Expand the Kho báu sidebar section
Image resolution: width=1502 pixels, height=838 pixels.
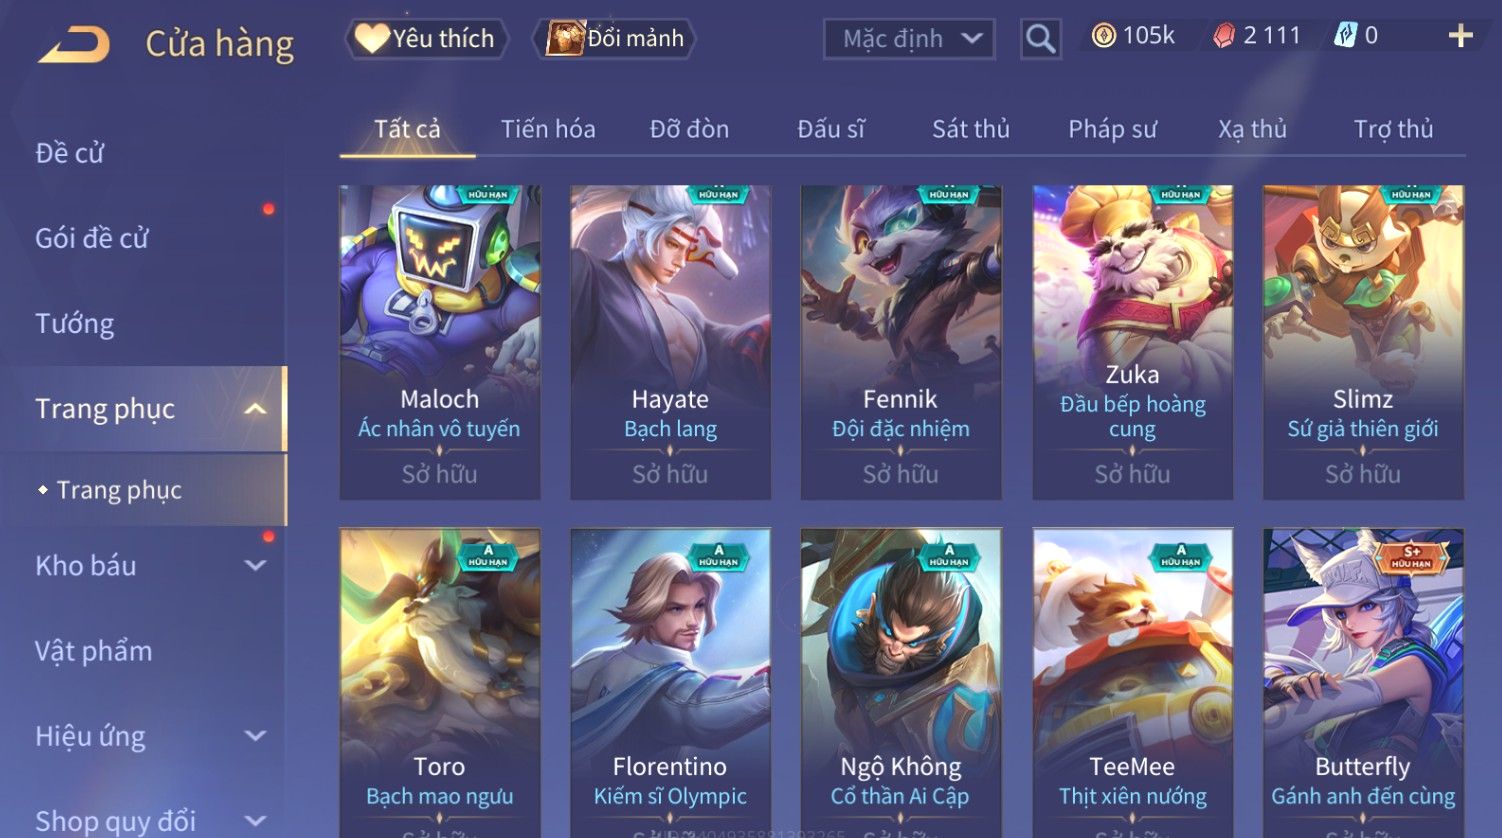click(255, 565)
